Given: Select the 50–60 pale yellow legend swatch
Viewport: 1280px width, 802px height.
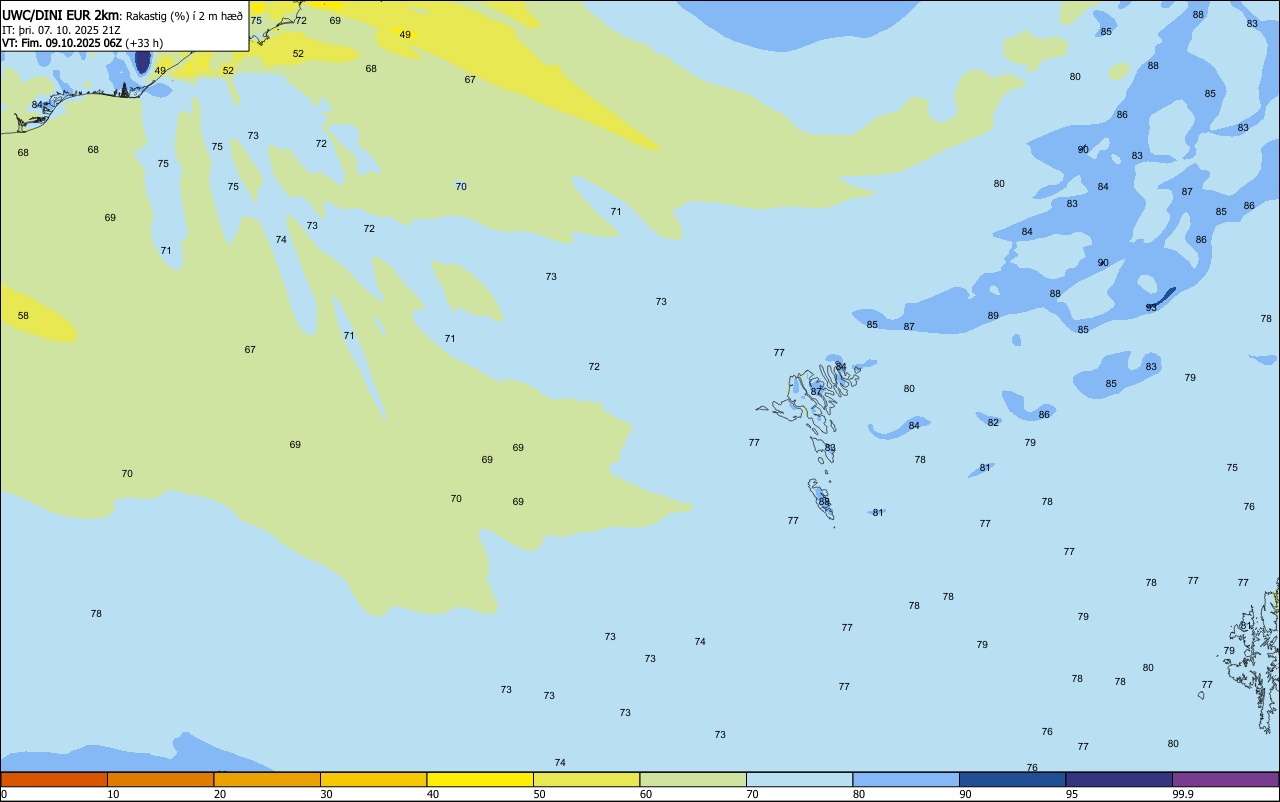Looking at the screenshot, I should pos(586,779).
